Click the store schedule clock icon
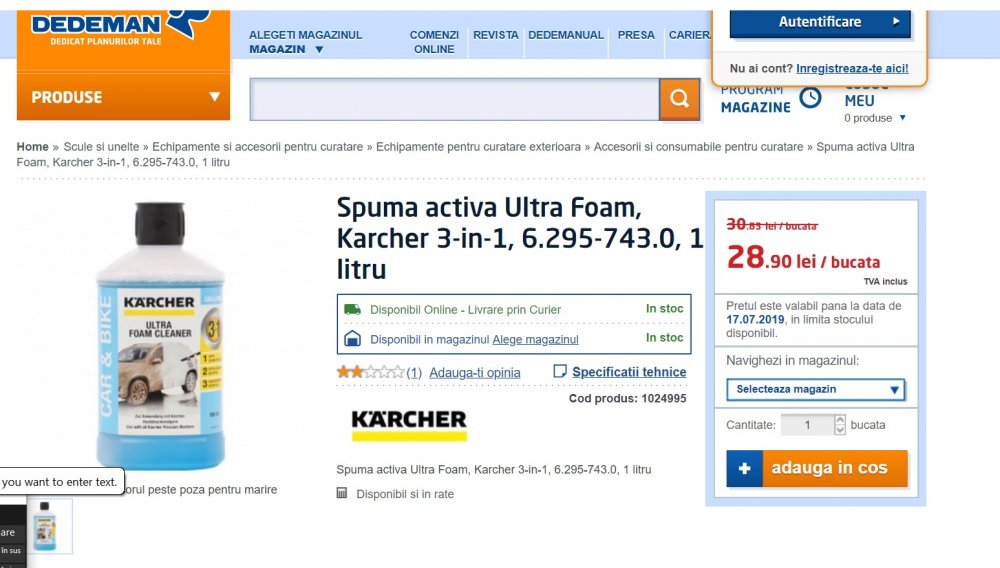Screen dimensions: 1000x568 [811, 98]
